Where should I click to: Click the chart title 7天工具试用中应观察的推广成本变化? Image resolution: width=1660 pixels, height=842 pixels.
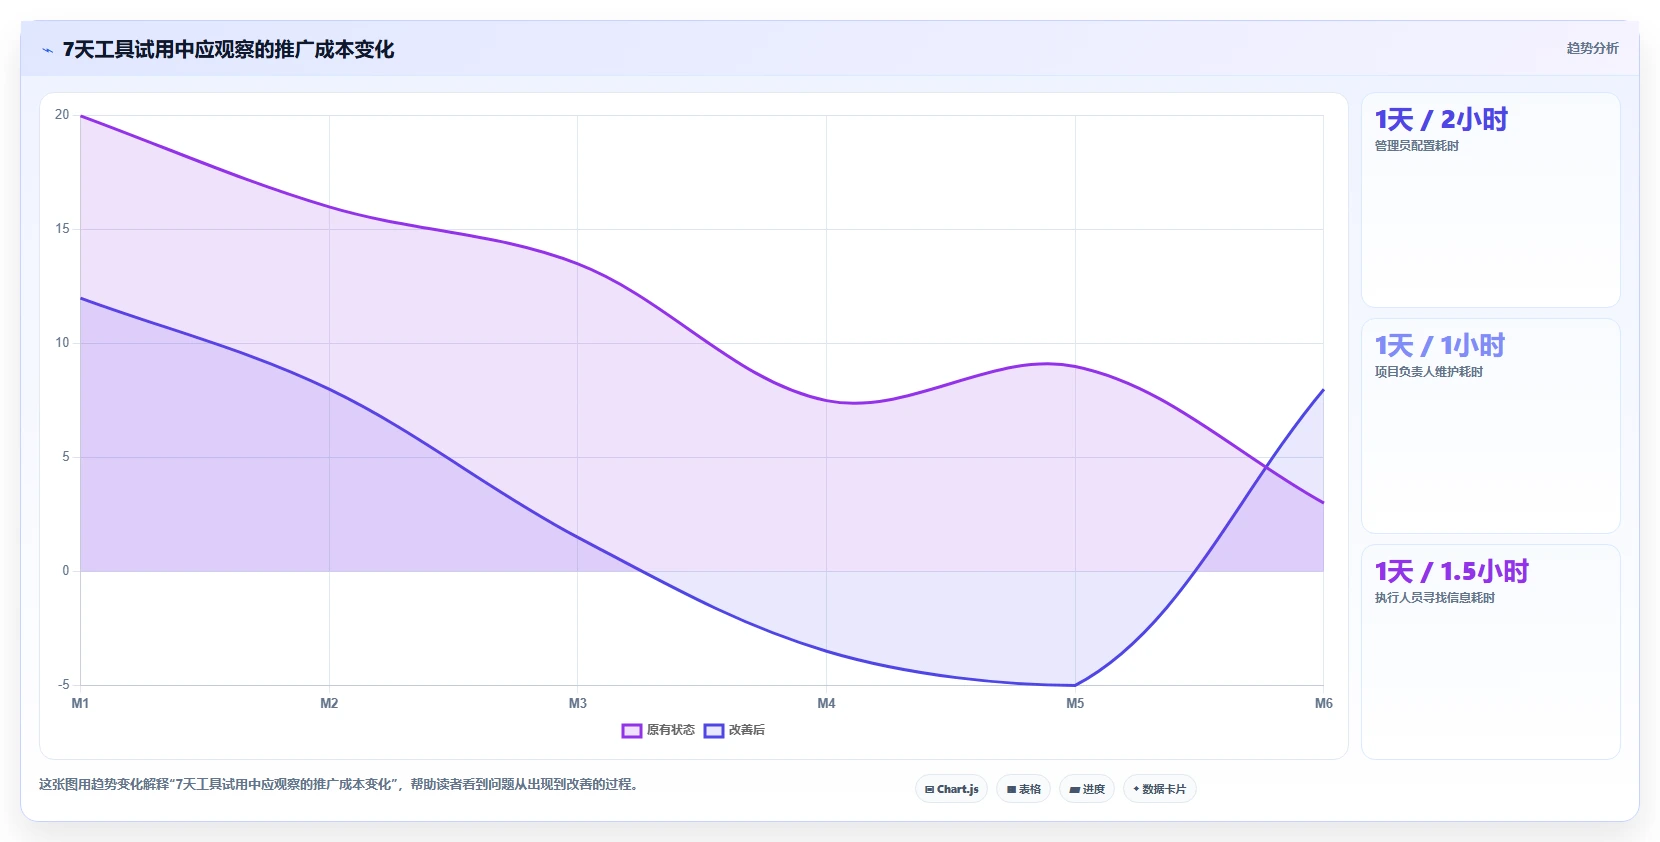228,50
